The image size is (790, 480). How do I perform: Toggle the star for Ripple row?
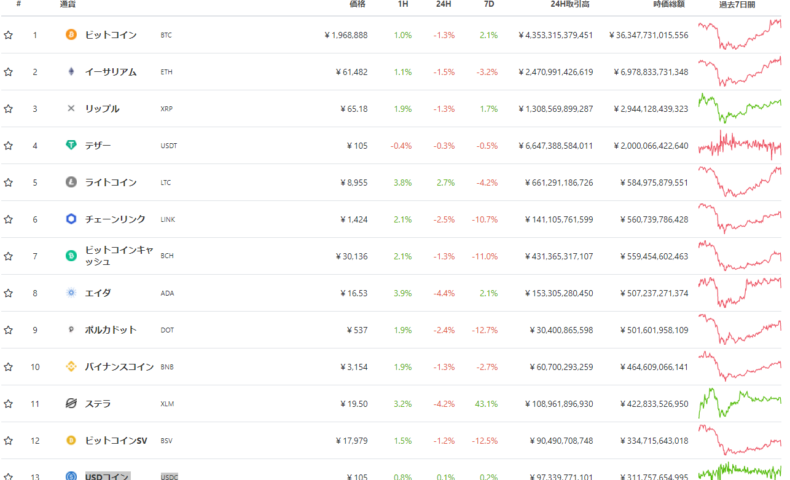coord(8,108)
